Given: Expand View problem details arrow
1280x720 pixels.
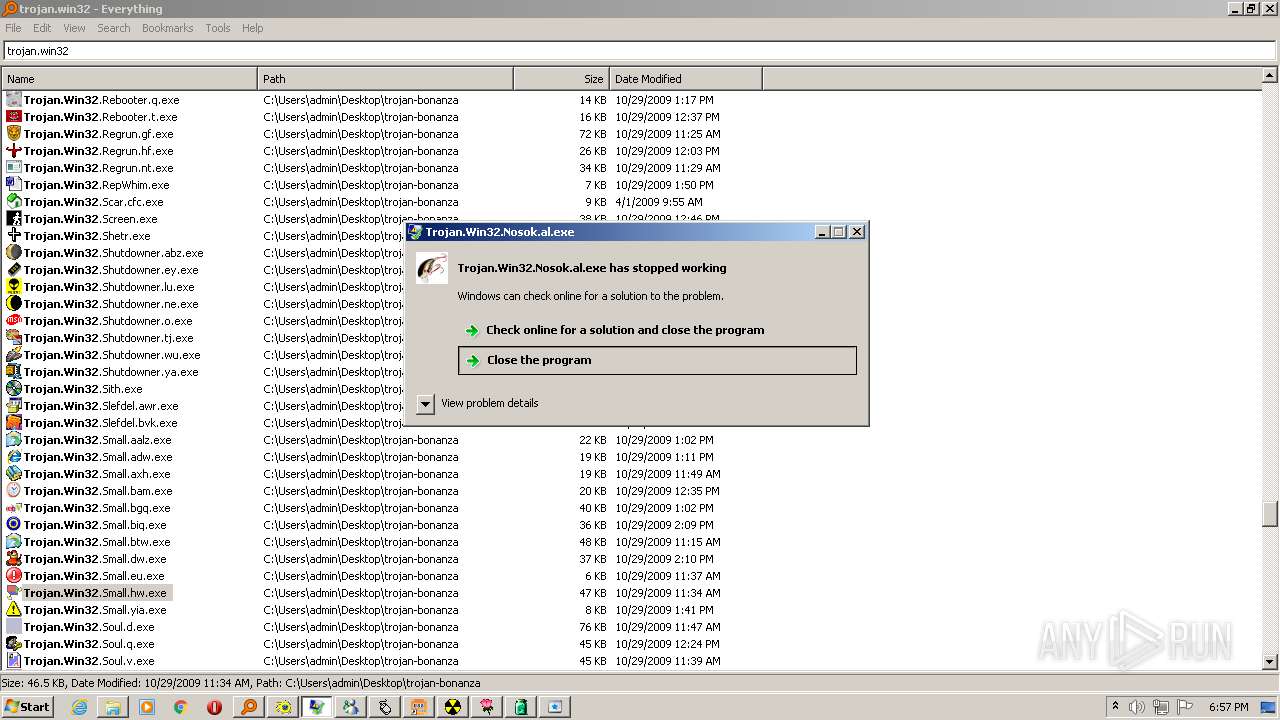Looking at the screenshot, I should [425, 403].
